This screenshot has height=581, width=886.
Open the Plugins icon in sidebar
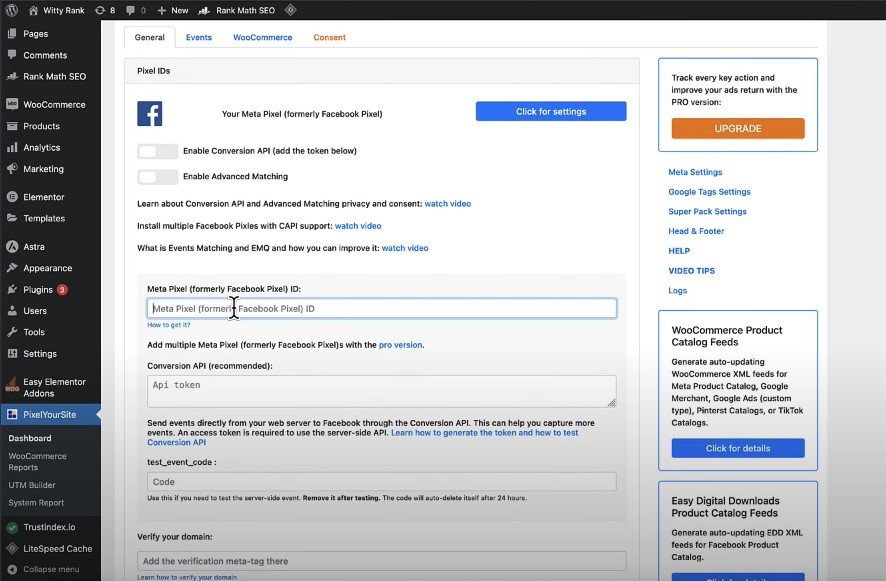(12, 289)
